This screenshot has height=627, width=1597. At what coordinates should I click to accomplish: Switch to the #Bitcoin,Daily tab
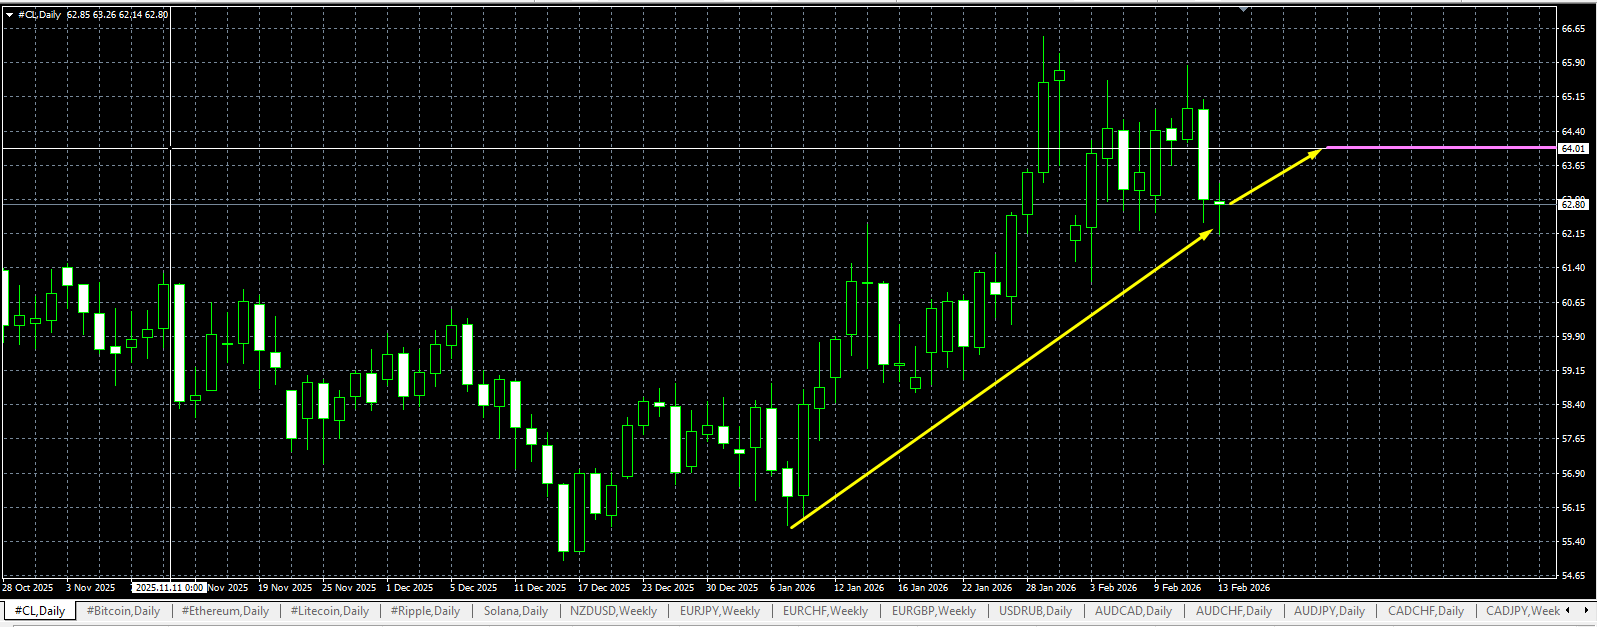pos(123,611)
